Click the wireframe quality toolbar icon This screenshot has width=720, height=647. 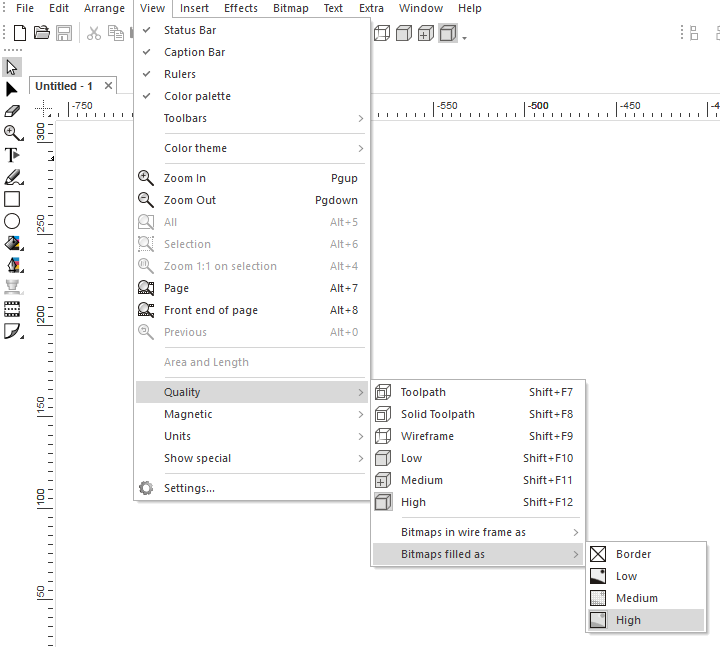(382, 34)
